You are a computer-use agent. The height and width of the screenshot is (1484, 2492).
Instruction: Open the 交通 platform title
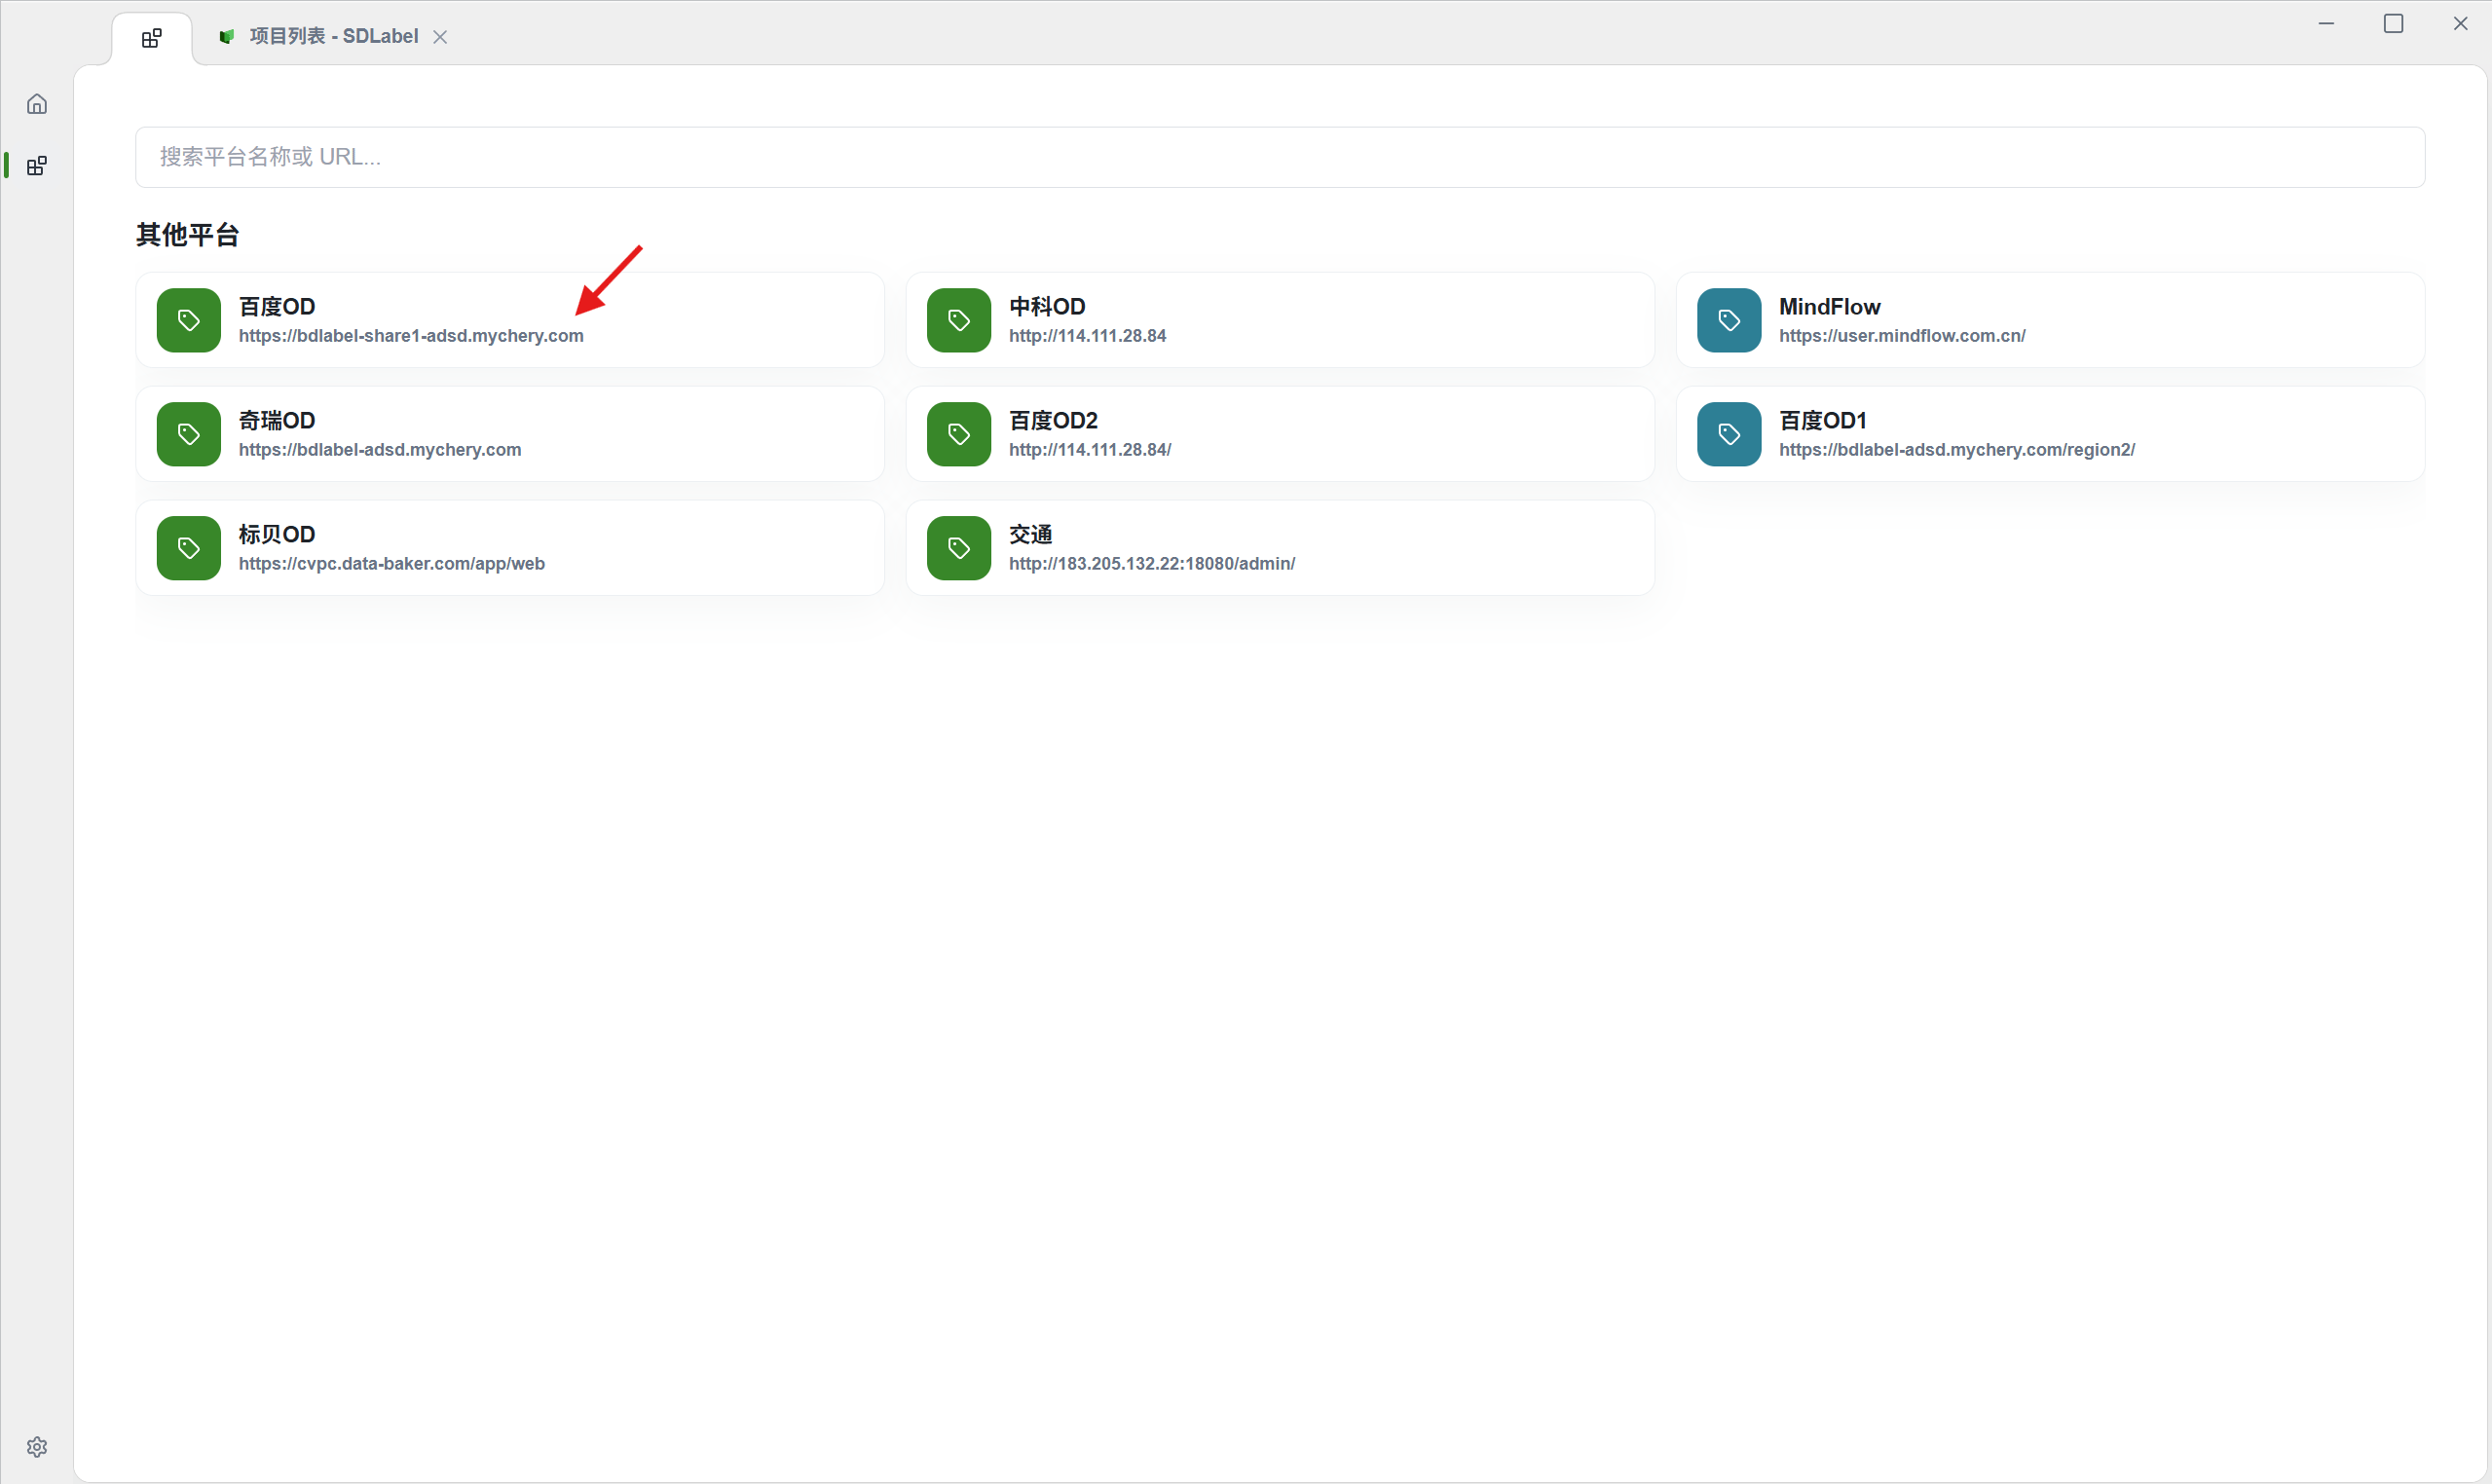click(x=1030, y=534)
